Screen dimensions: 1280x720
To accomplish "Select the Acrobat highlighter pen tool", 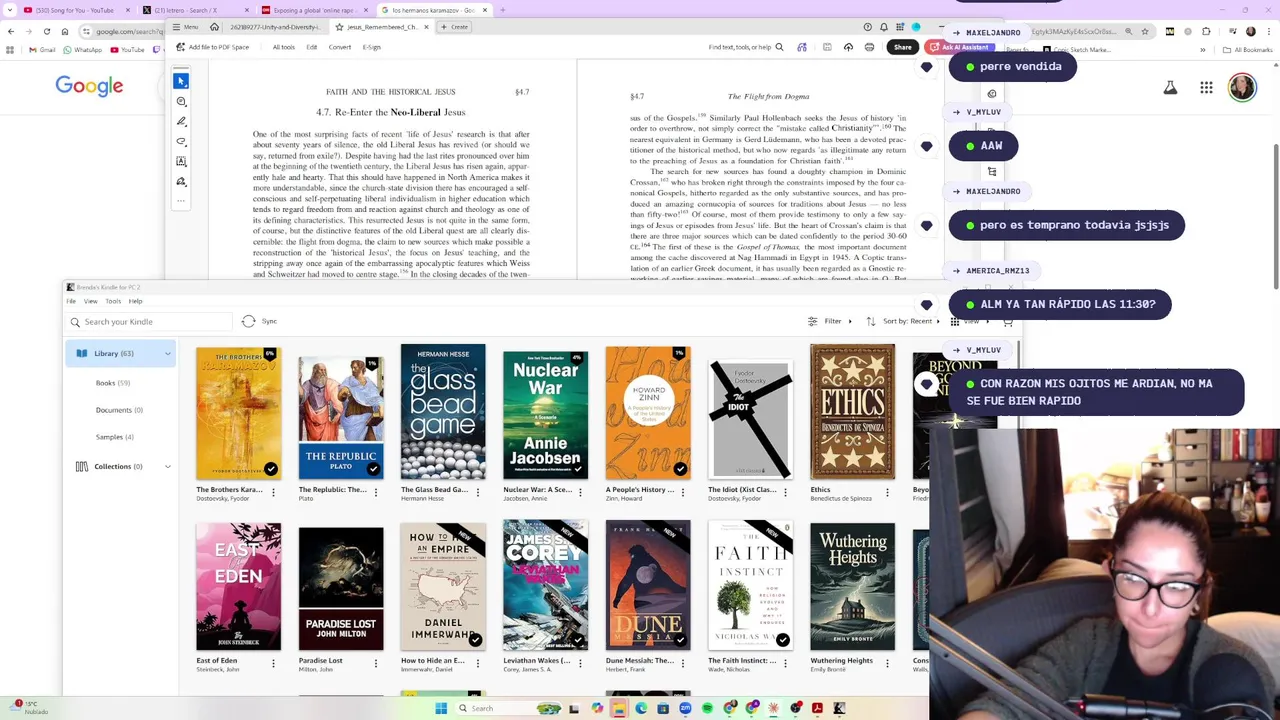I will (x=181, y=121).
